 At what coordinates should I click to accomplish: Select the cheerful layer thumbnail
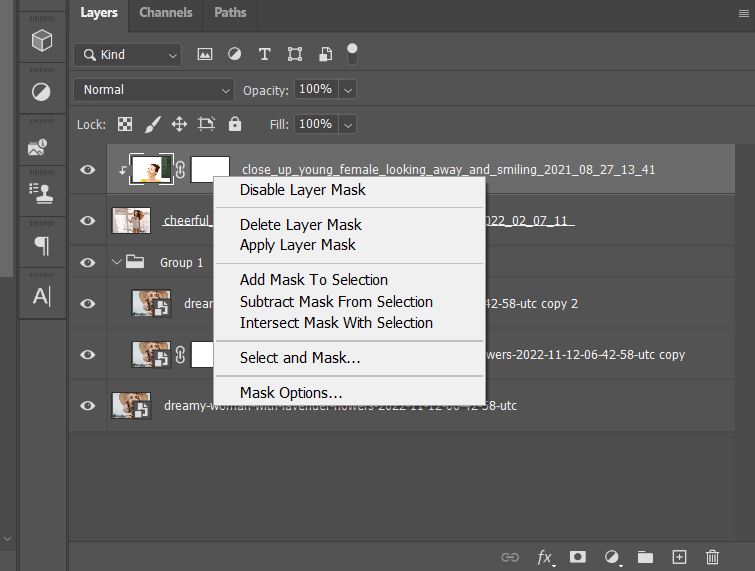pyautogui.click(x=131, y=221)
